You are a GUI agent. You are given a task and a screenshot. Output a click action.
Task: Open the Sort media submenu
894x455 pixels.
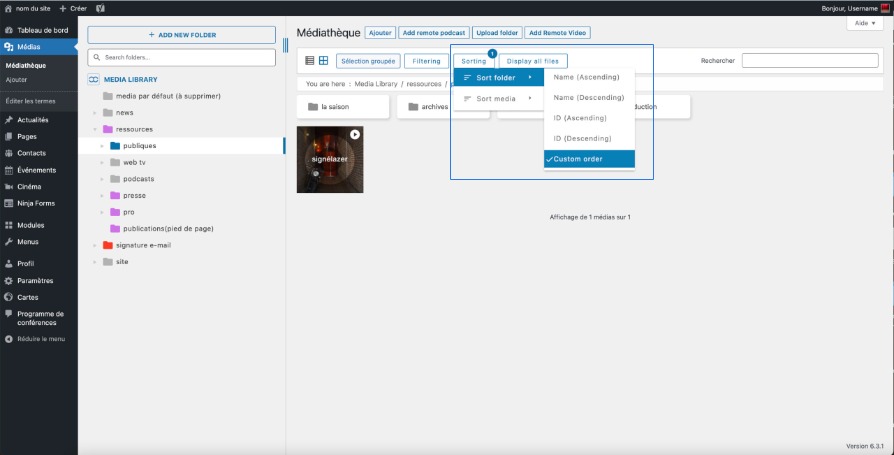(498, 98)
